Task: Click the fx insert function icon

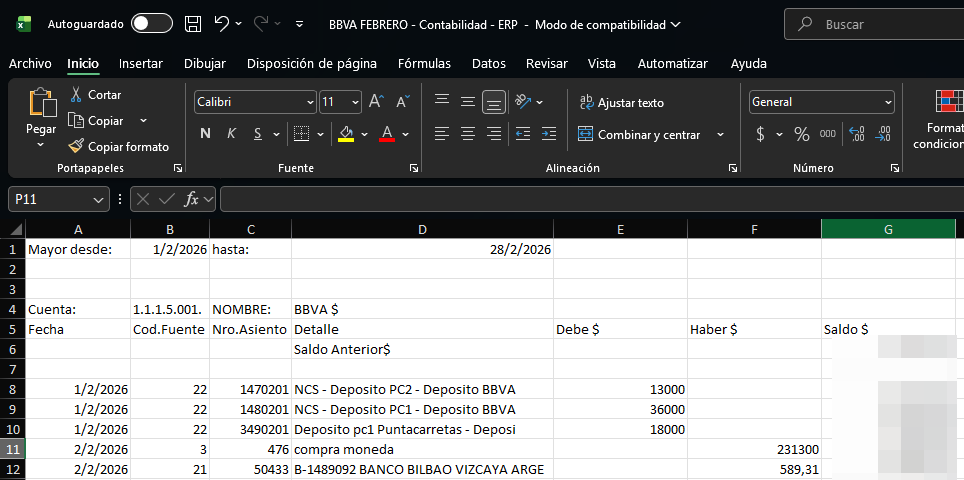Action: 192,199
